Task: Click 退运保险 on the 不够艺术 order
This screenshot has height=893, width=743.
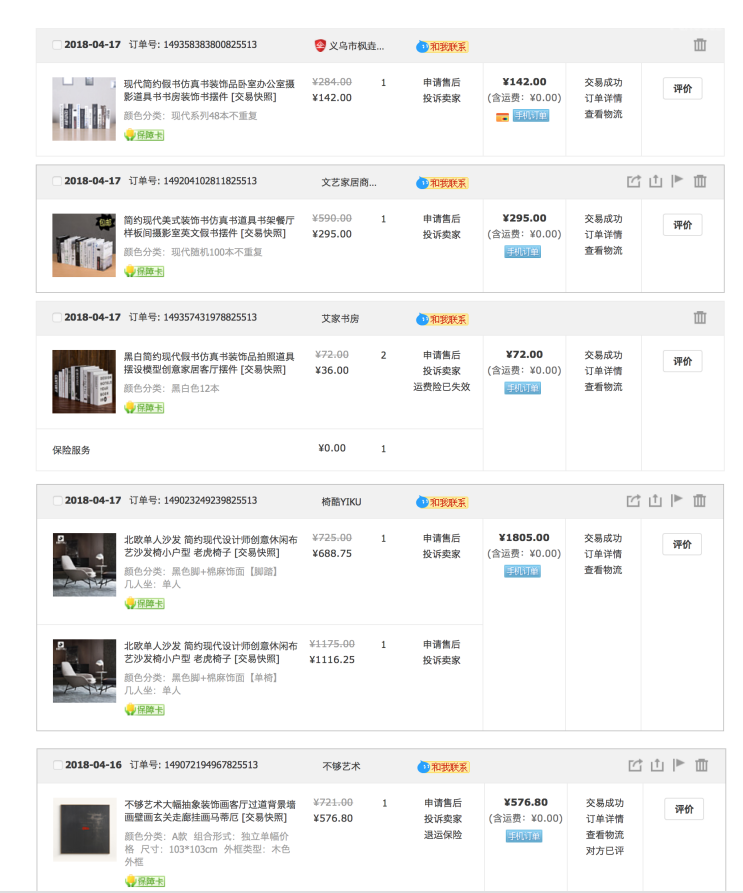Action: click(441, 834)
